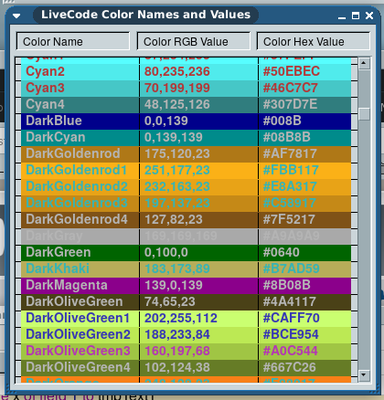This screenshot has height=400, width=384.
Task: Click the Color Hex Value header
Action: tap(313, 42)
